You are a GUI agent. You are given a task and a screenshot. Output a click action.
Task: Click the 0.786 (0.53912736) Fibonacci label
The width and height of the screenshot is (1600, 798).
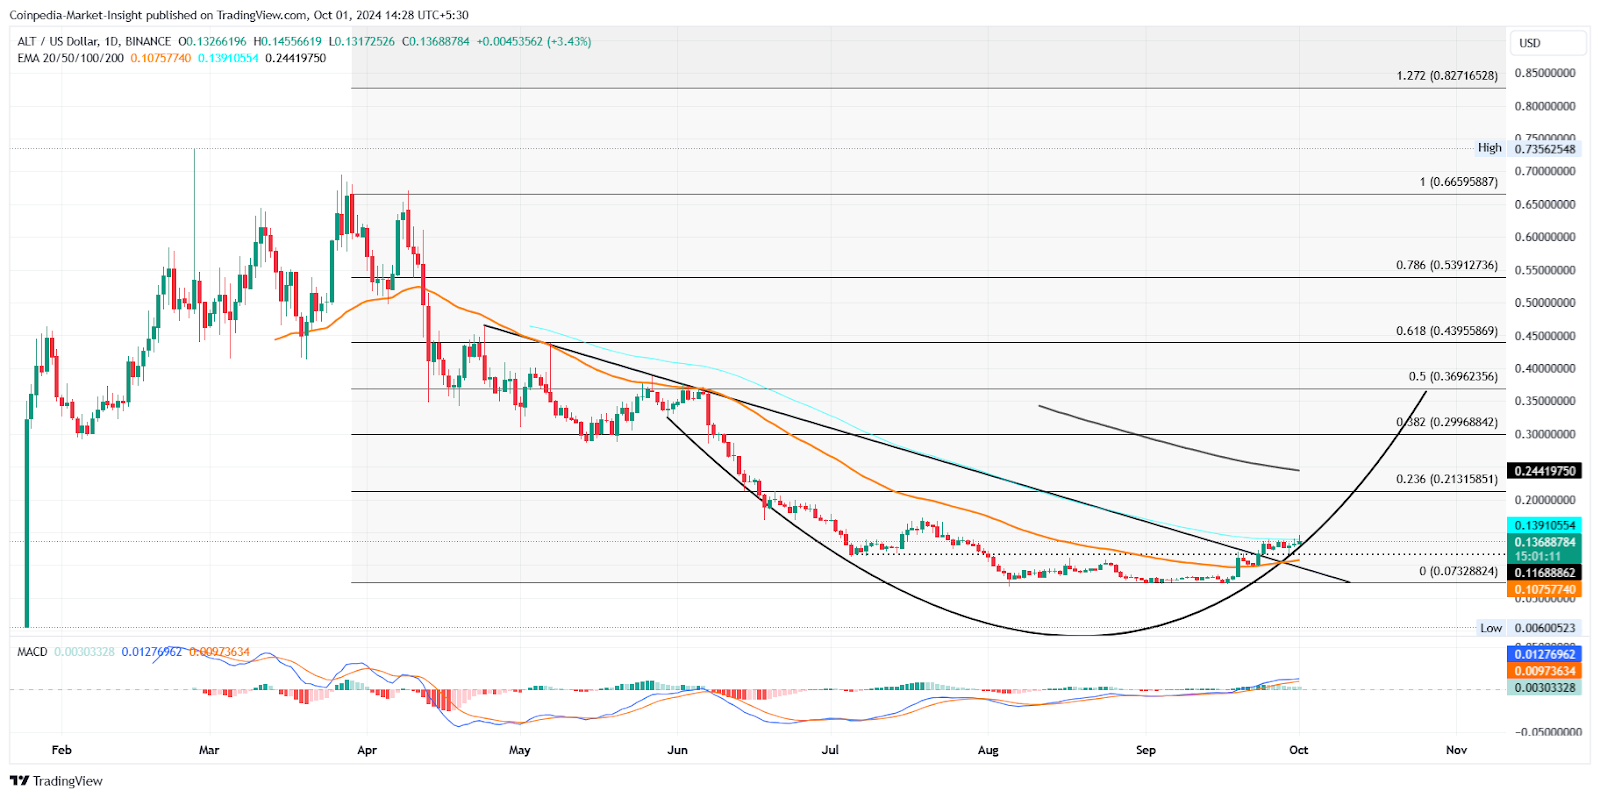pos(1447,266)
